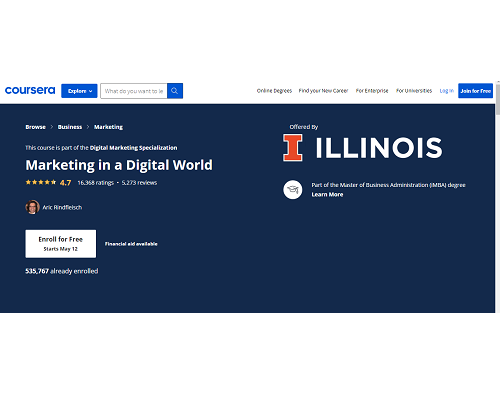500x400 pixels.
Task: Open Financial aid available link
Action: coord(131,244)
